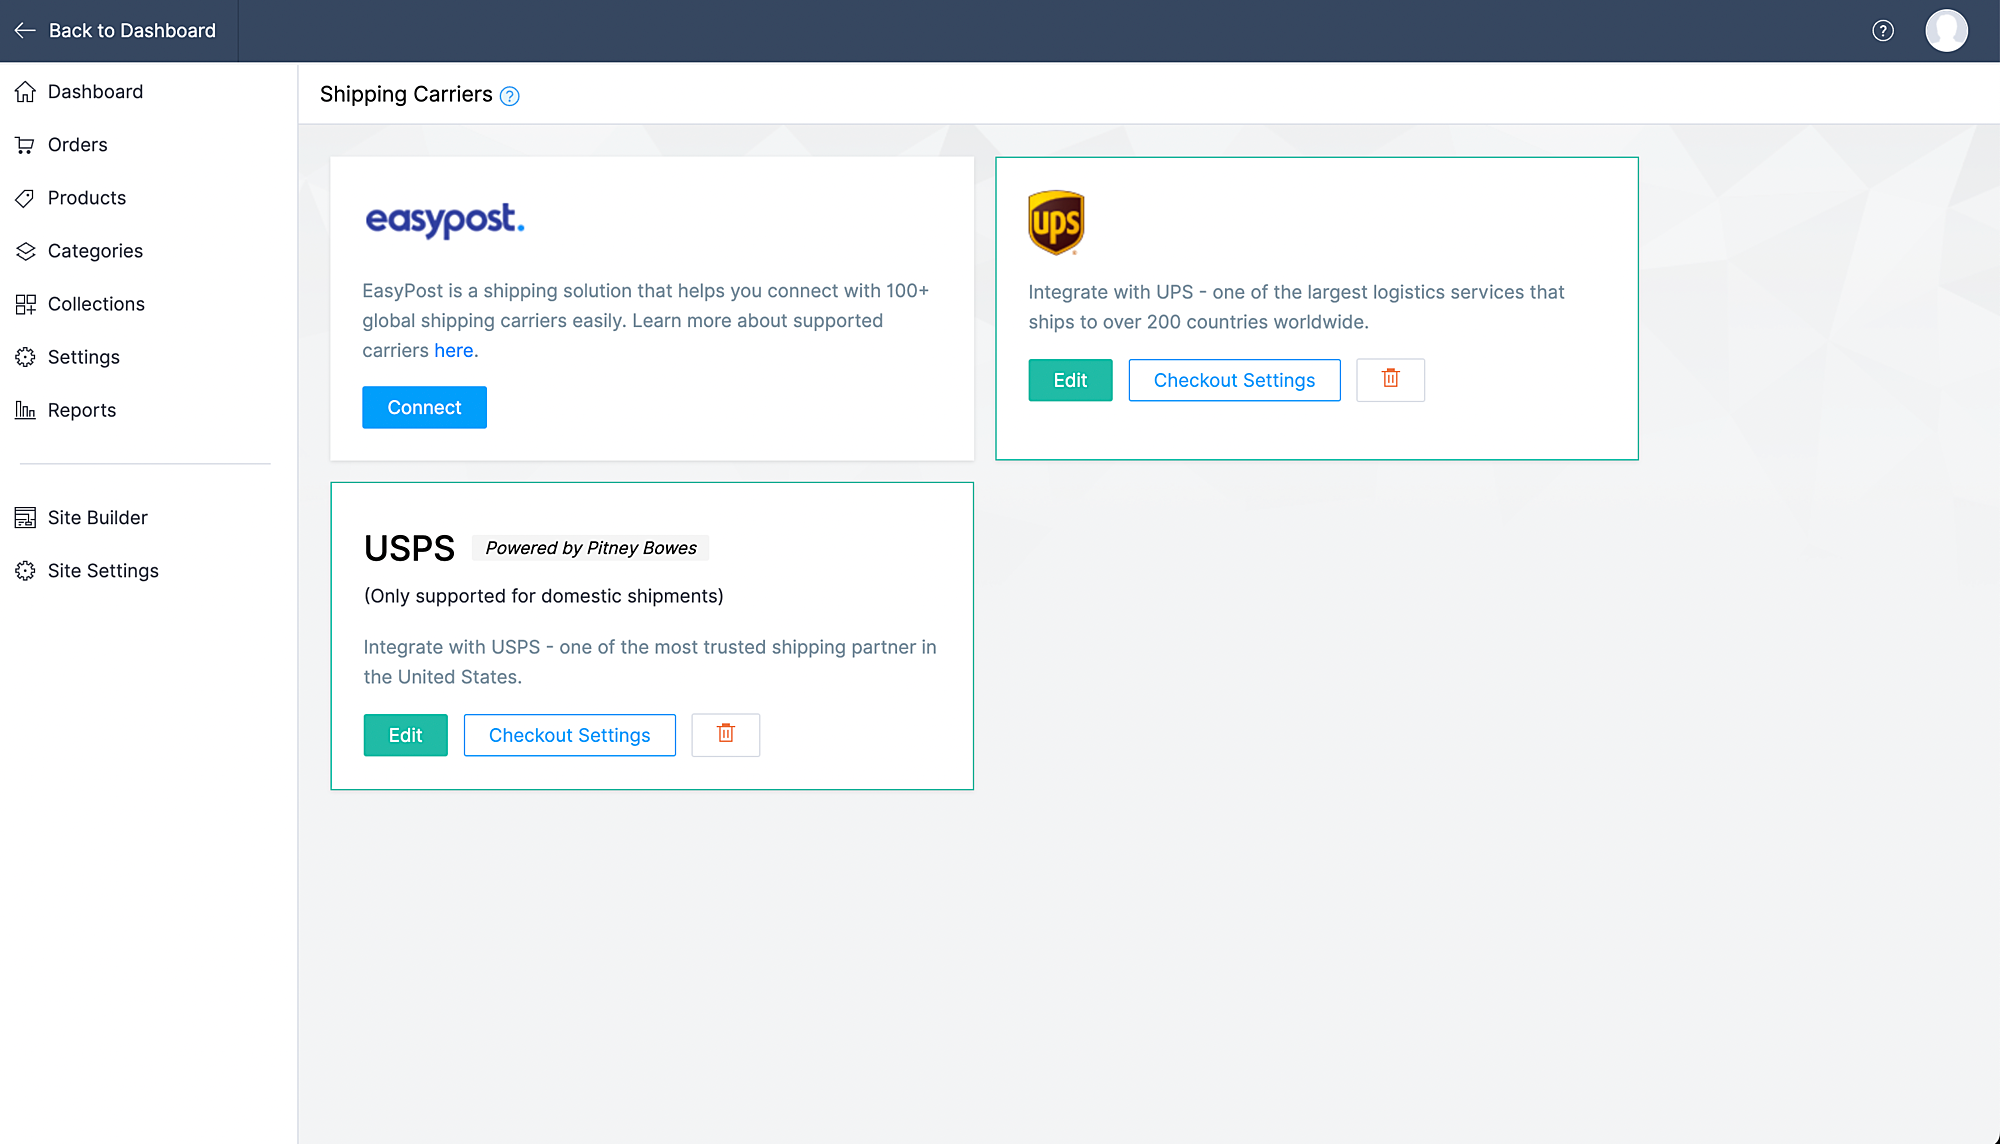Click the Shipping Carriers page title
Image resolution: width=2000 pixels, height=1144 pixels.
(x=406, y=94)
